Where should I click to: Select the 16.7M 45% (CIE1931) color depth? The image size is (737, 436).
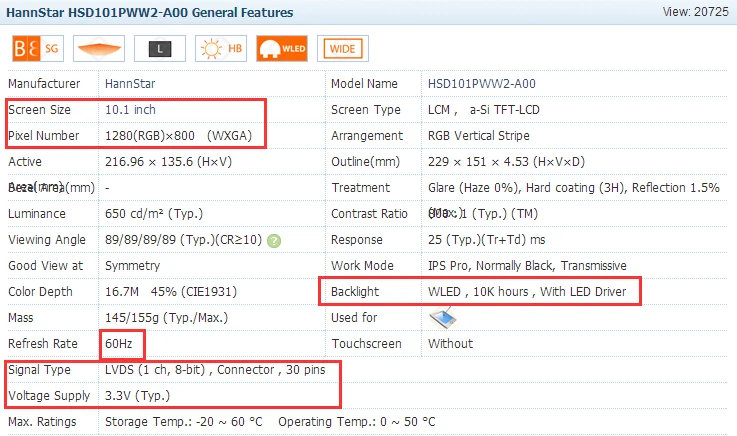coord(171,292)
